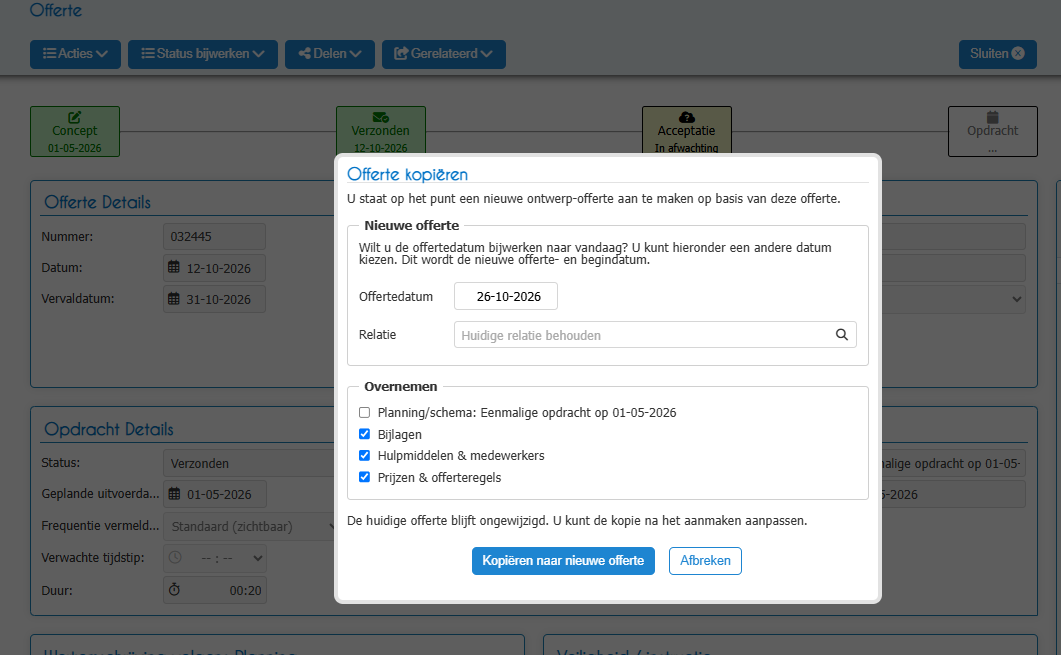This screenshot has width=1061, height=655.
Task: Open the Gerelateerd menu
Action: pos(444,54)
